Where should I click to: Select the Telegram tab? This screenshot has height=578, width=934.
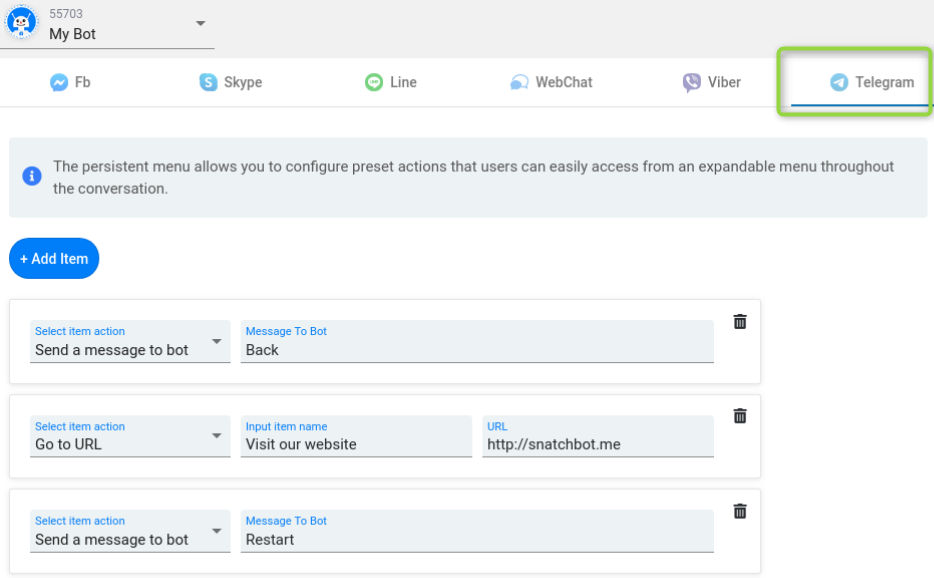[x=872, y=83]
